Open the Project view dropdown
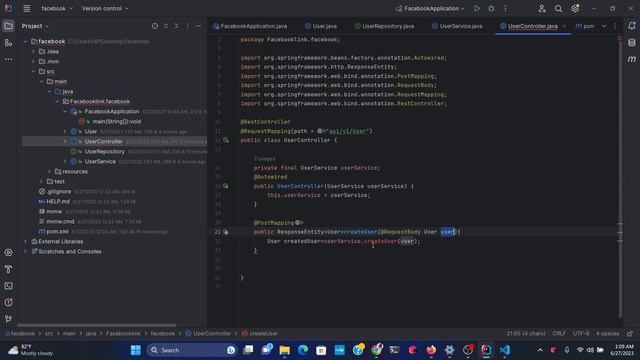Viewport: 640px width, 360px height. [35, 26]
